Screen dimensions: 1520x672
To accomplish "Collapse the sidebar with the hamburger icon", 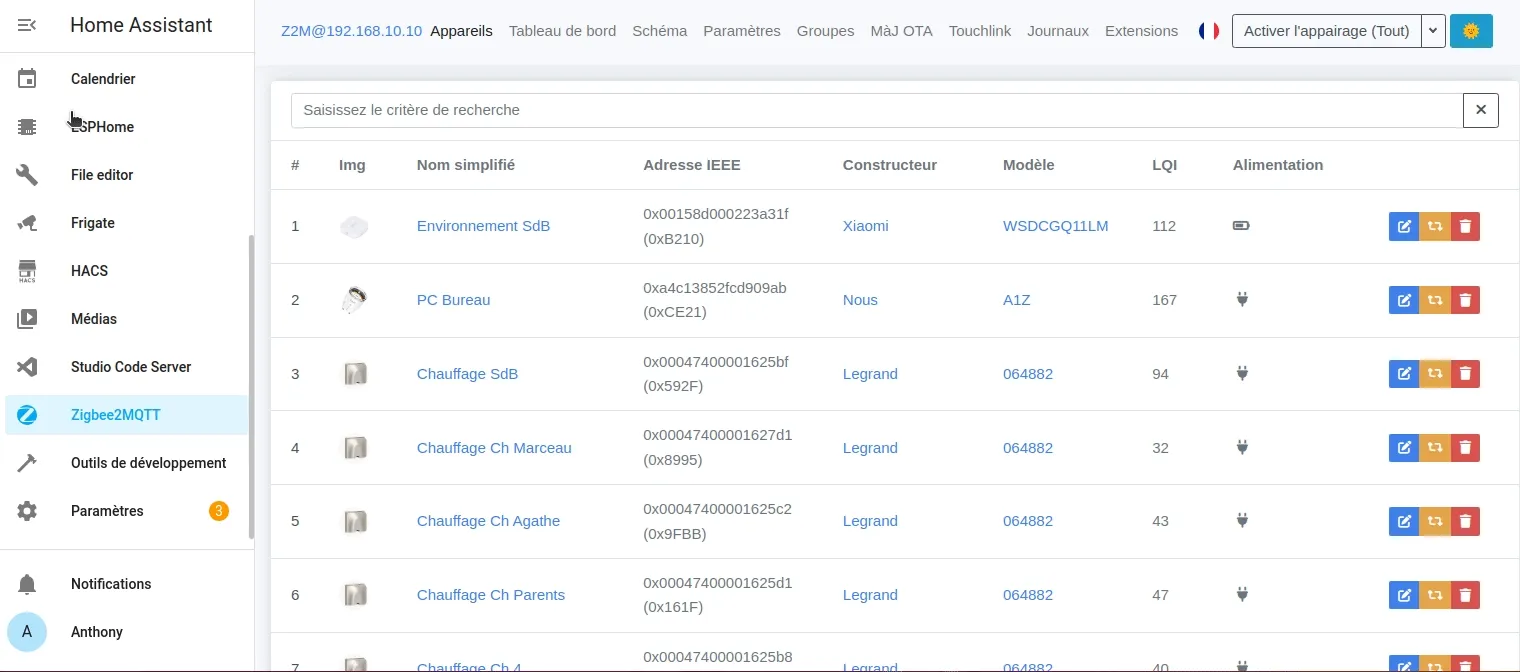I will point(27,25).
